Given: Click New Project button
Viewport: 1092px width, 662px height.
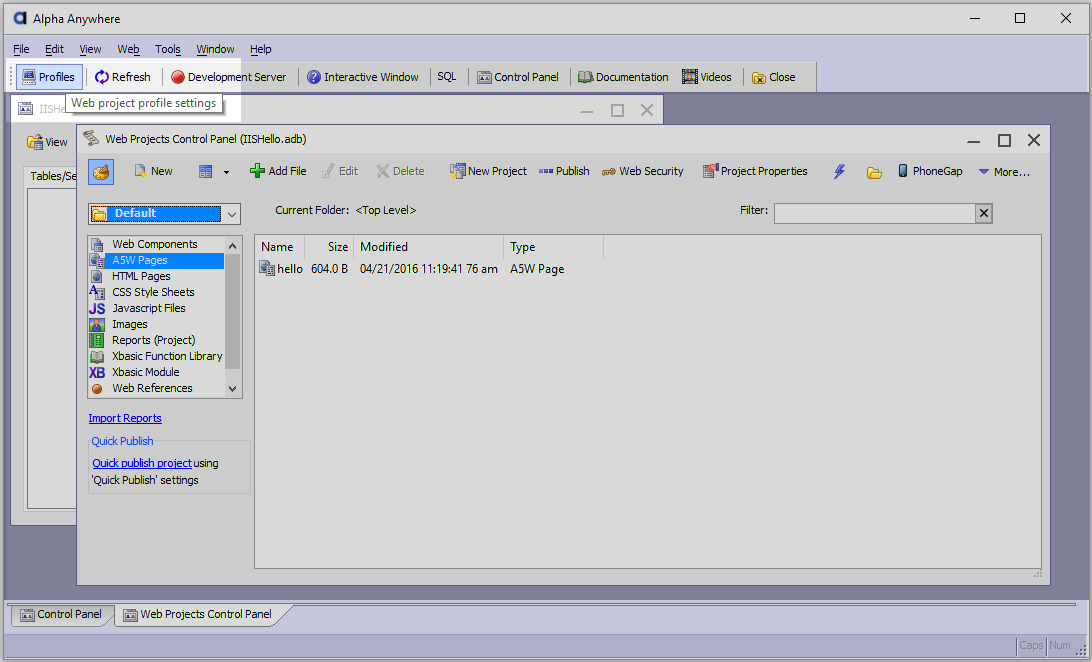Looking at the screenshot, I should coord(488,171).
